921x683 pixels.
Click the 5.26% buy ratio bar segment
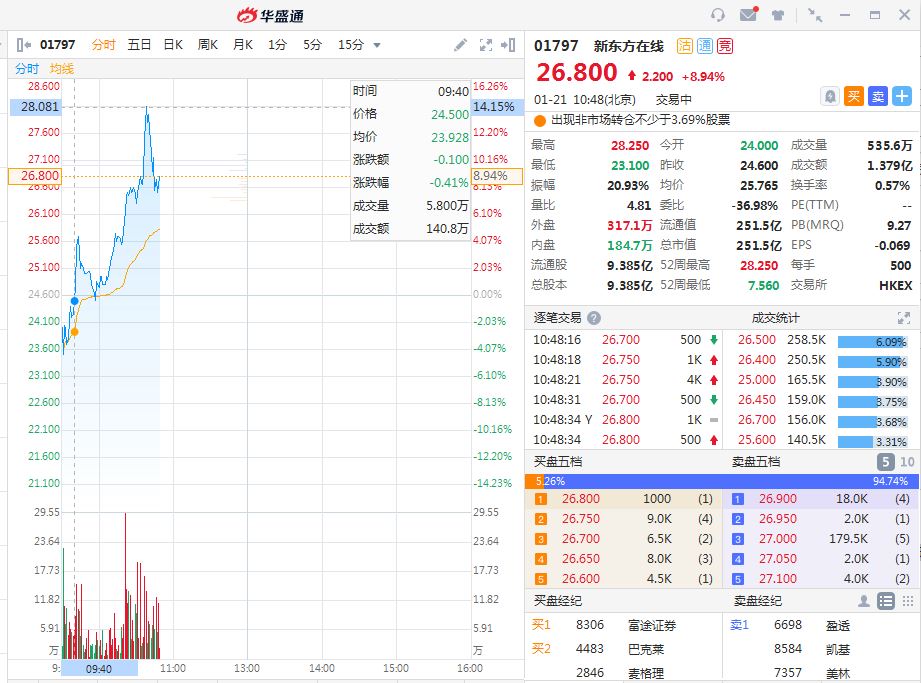click(x=535, y=481)
